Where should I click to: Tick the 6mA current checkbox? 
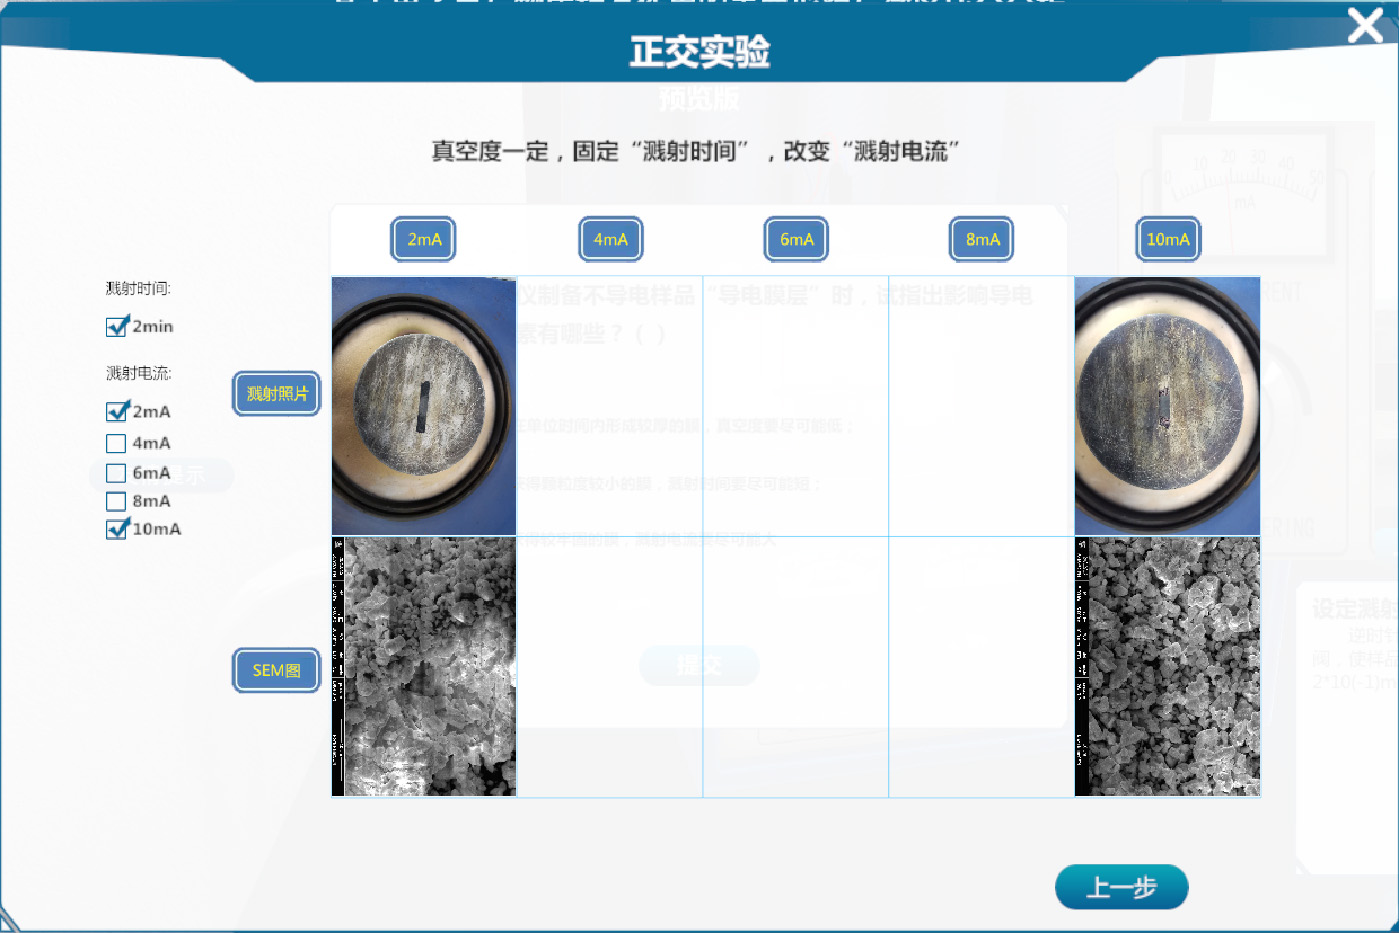pyautogui.click(x=116, y=473)
